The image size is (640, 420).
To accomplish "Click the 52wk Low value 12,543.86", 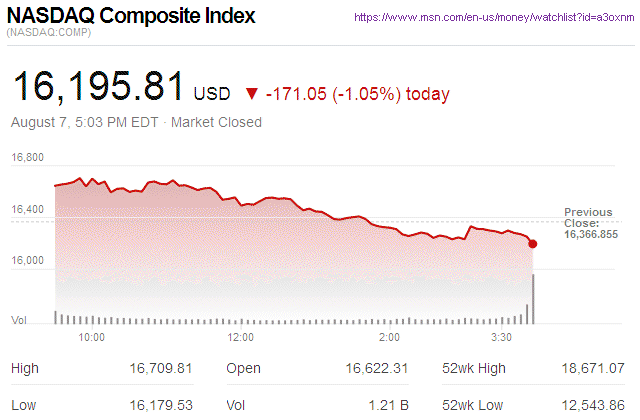I will pos(593,405).
